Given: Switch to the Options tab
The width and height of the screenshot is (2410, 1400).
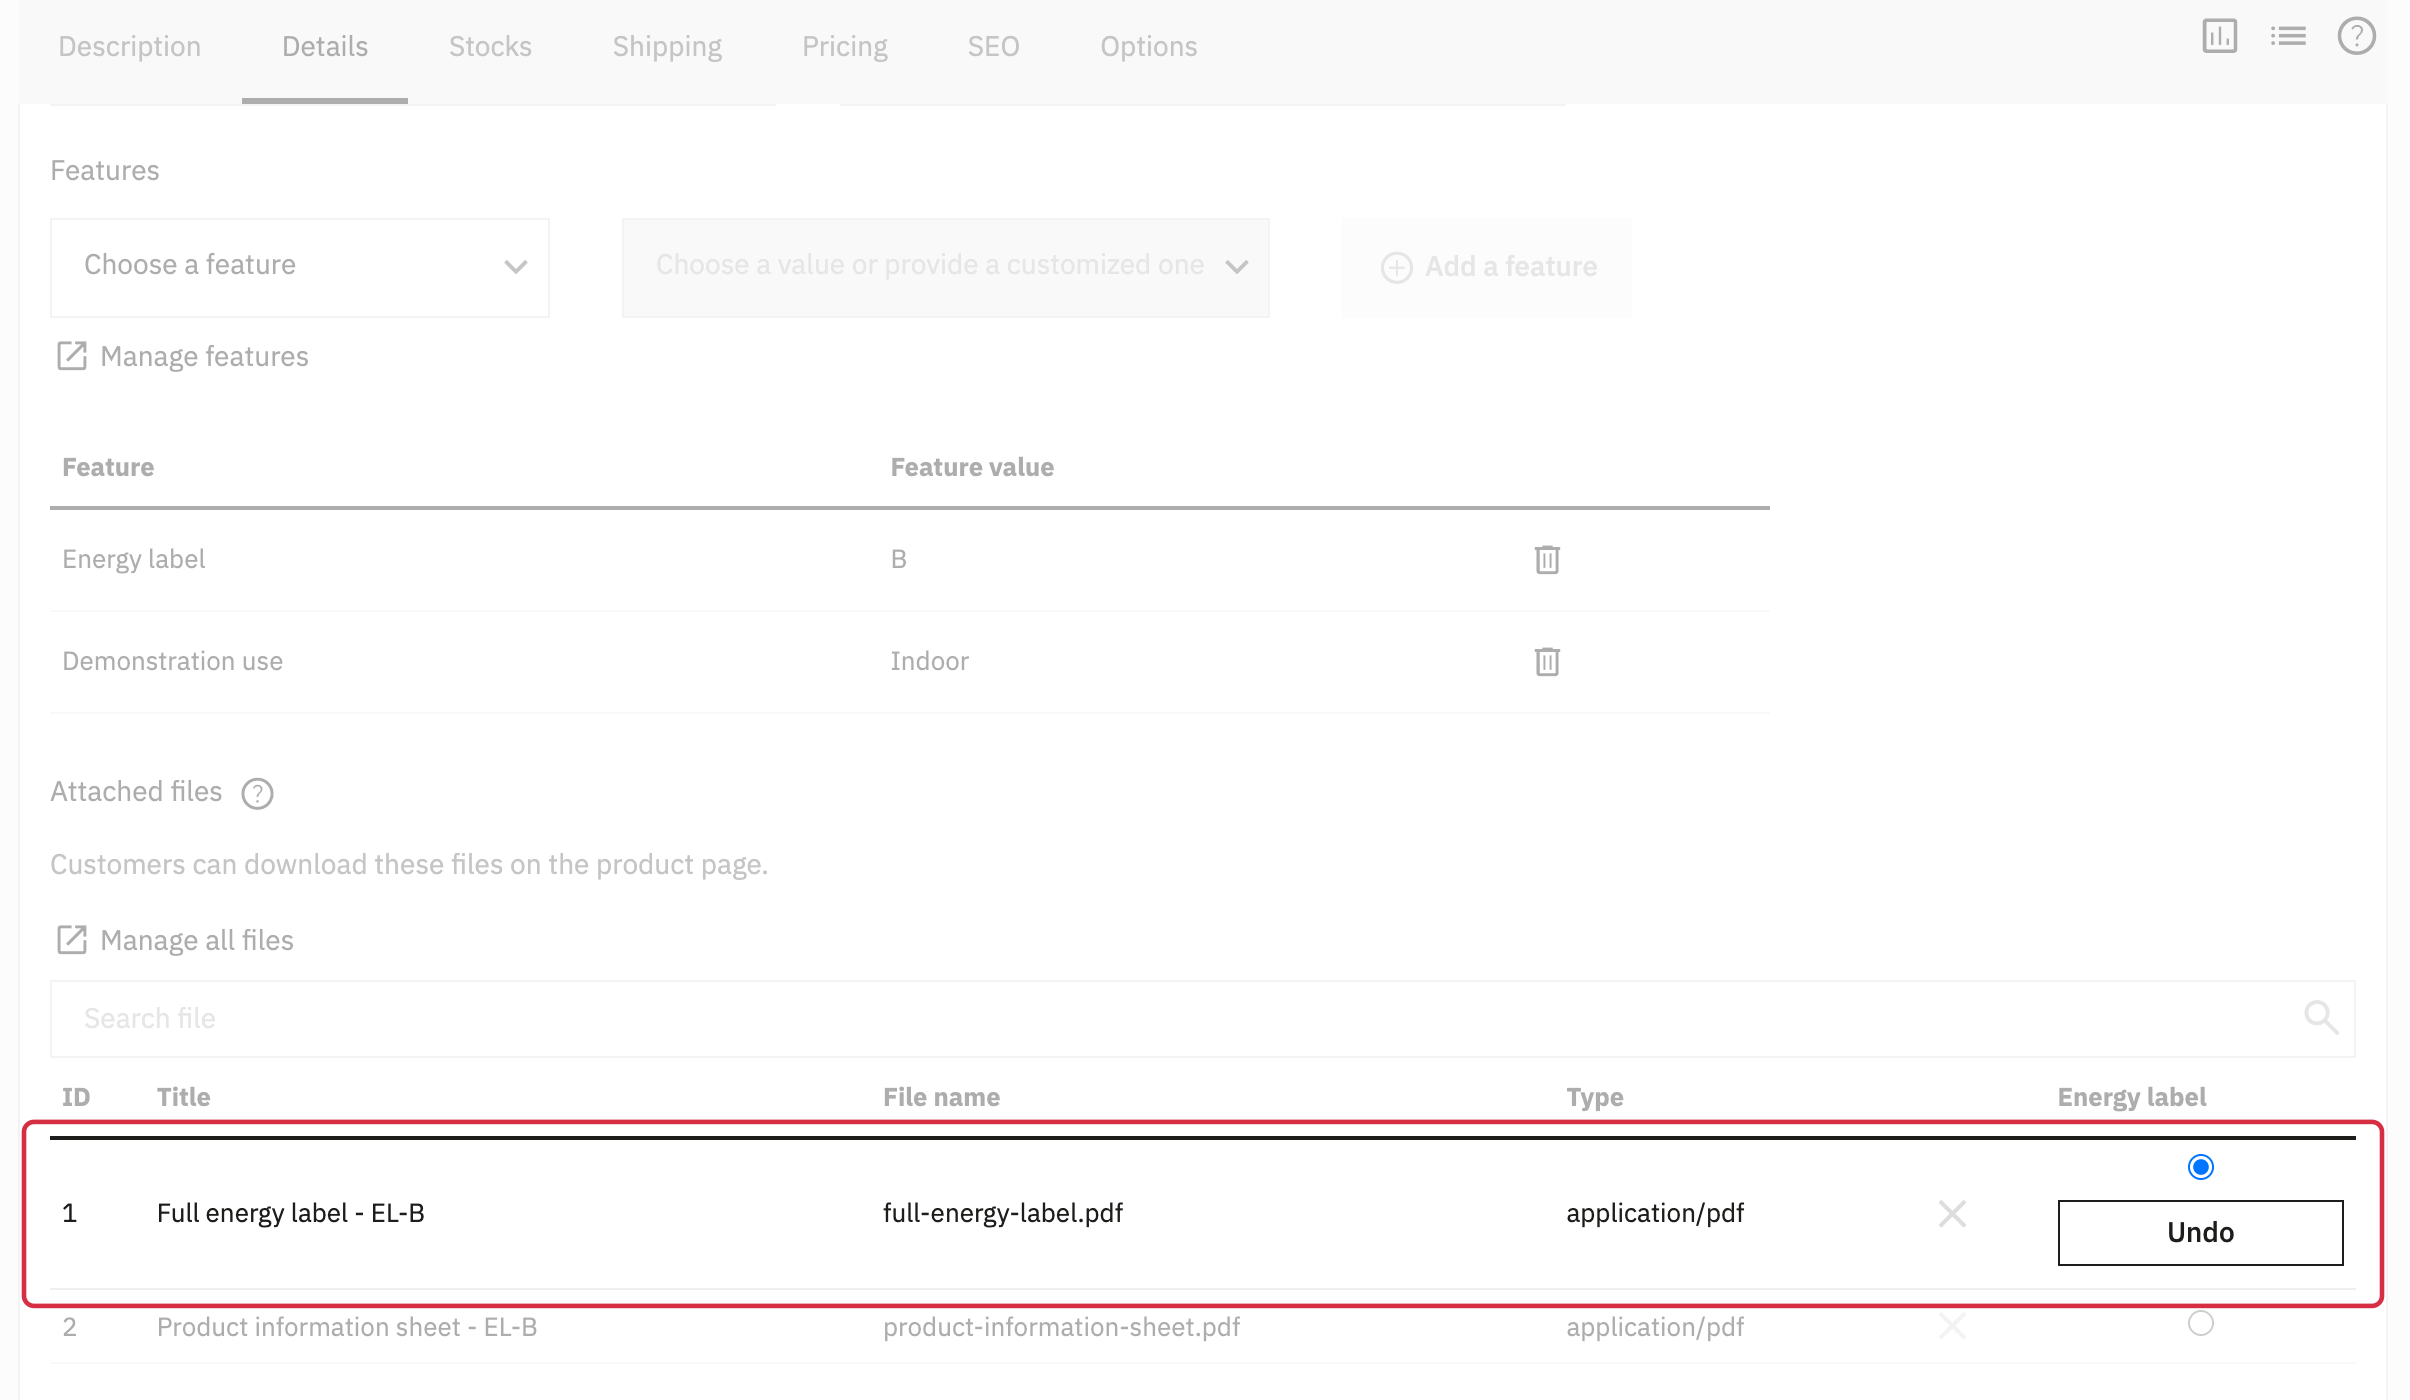Looking at the screenshot, I should click(x=1148, y=47).
